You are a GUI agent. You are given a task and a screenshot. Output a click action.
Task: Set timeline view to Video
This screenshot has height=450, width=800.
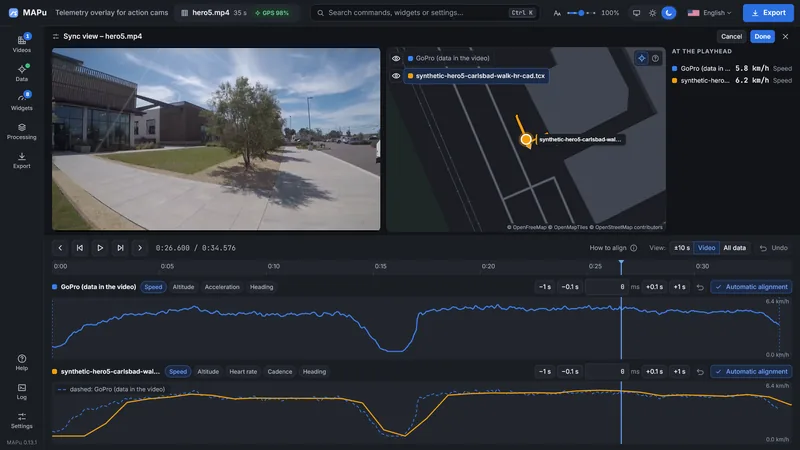[706, 248]
